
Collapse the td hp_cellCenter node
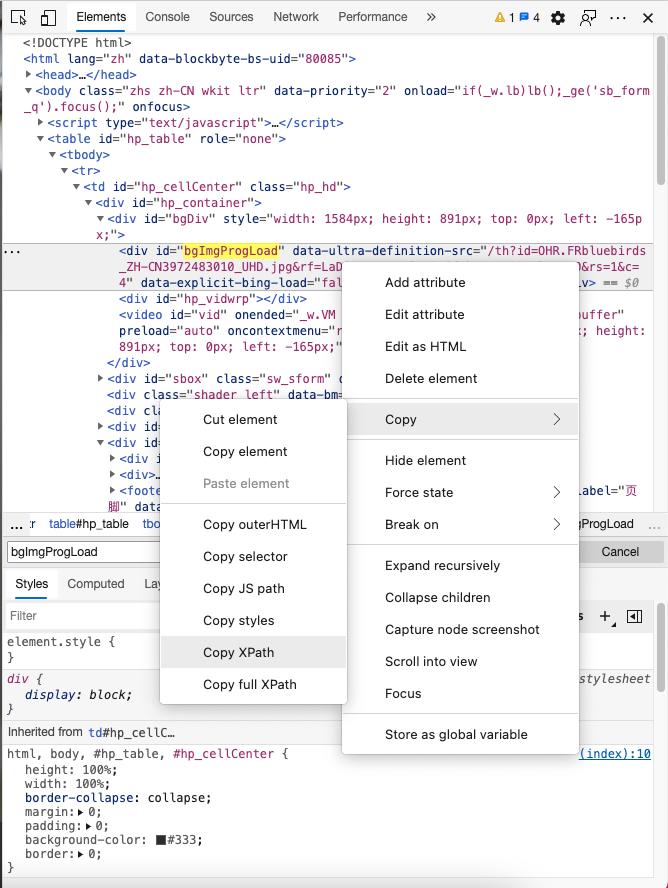point(76,187)
